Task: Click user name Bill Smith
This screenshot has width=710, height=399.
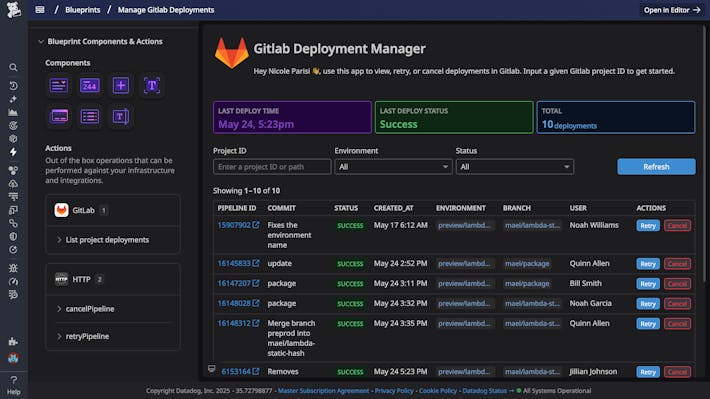Action: point(585,283)
